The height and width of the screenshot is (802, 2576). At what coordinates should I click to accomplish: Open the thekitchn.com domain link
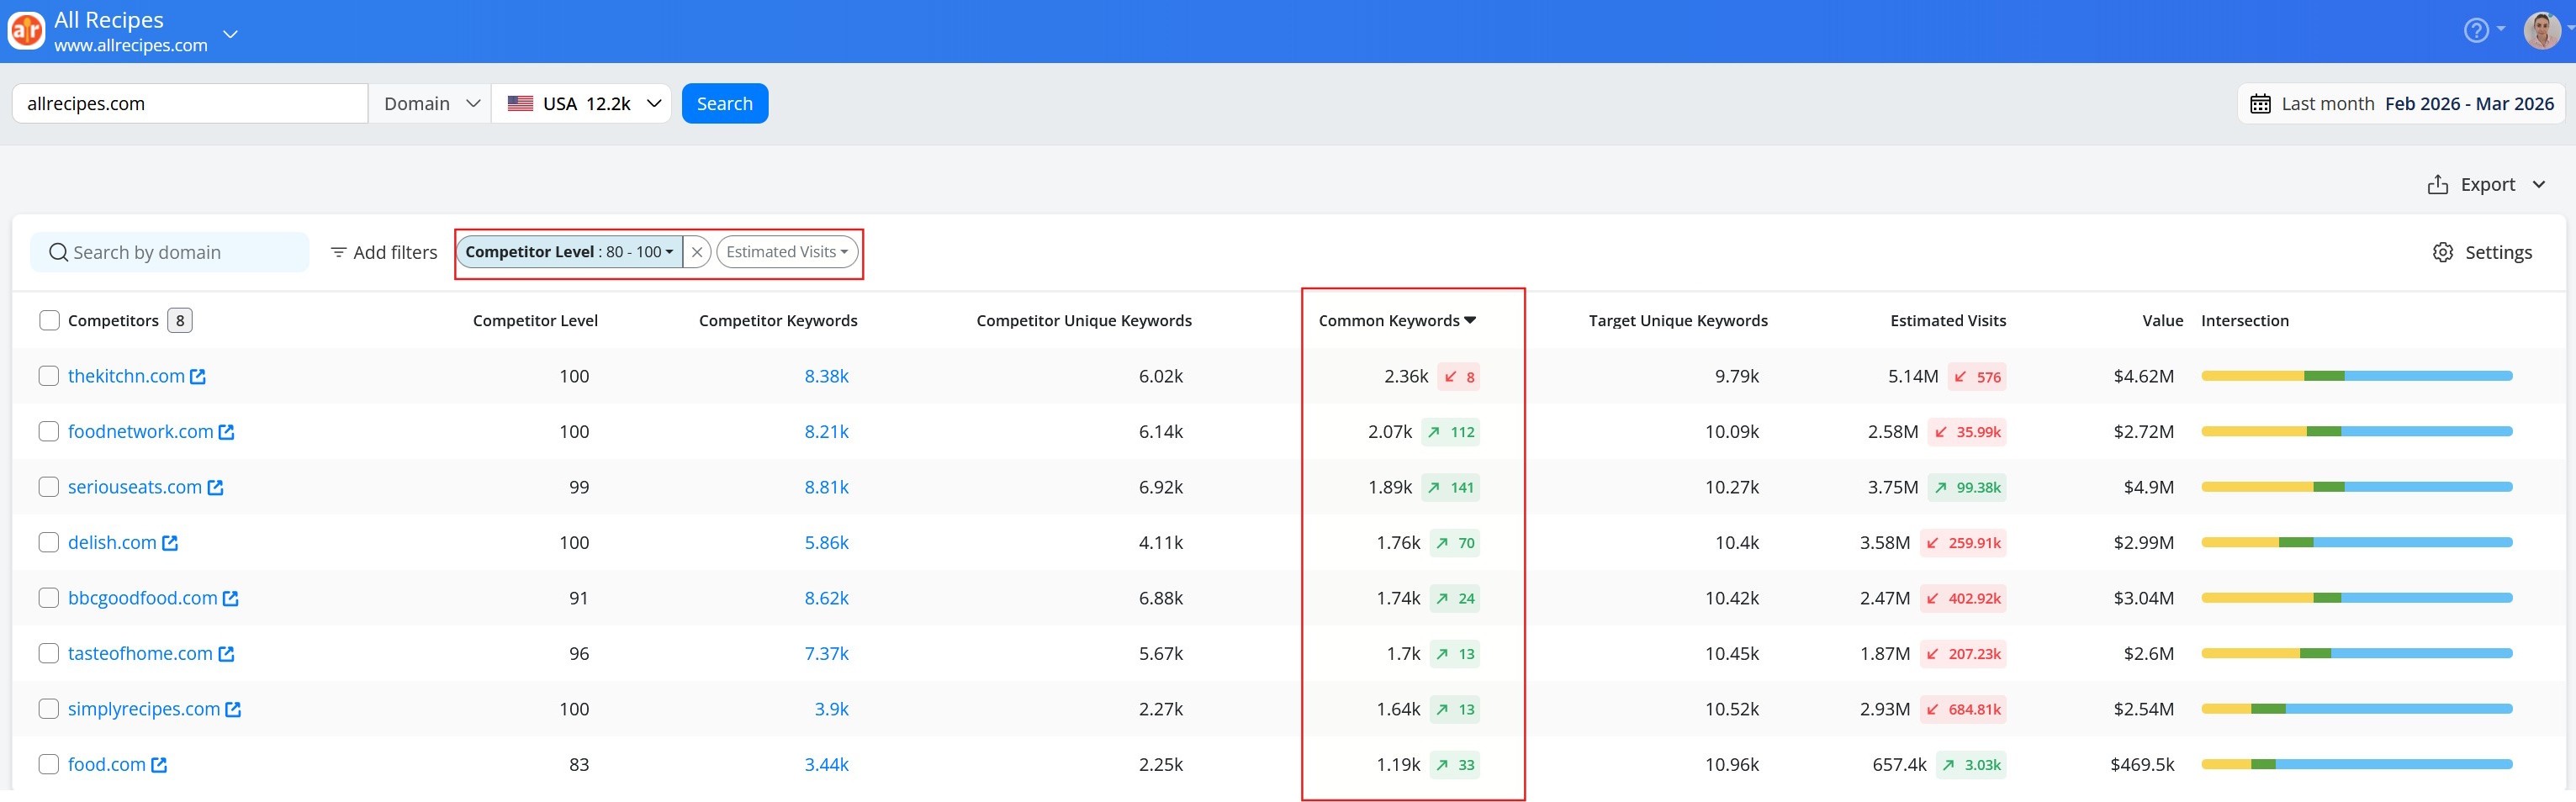click(126, 376)
